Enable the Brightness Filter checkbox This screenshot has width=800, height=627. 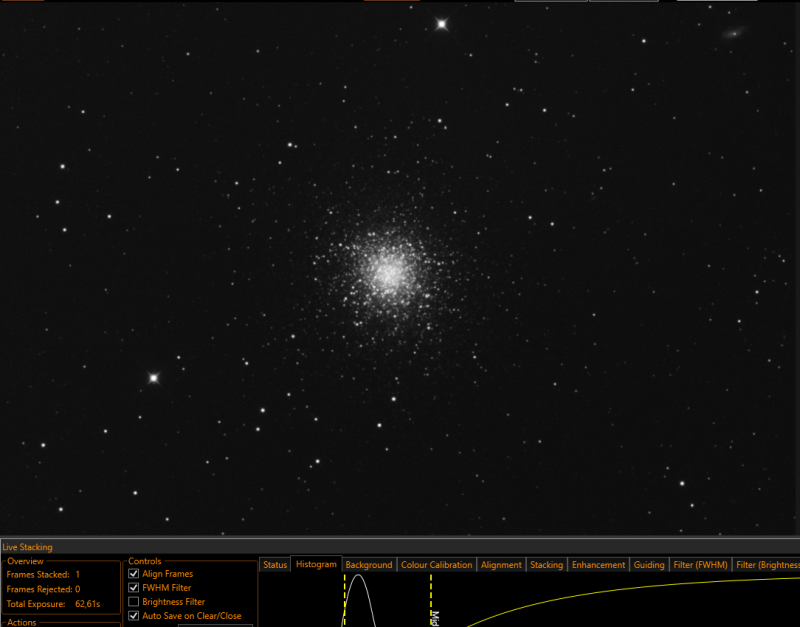134,601
